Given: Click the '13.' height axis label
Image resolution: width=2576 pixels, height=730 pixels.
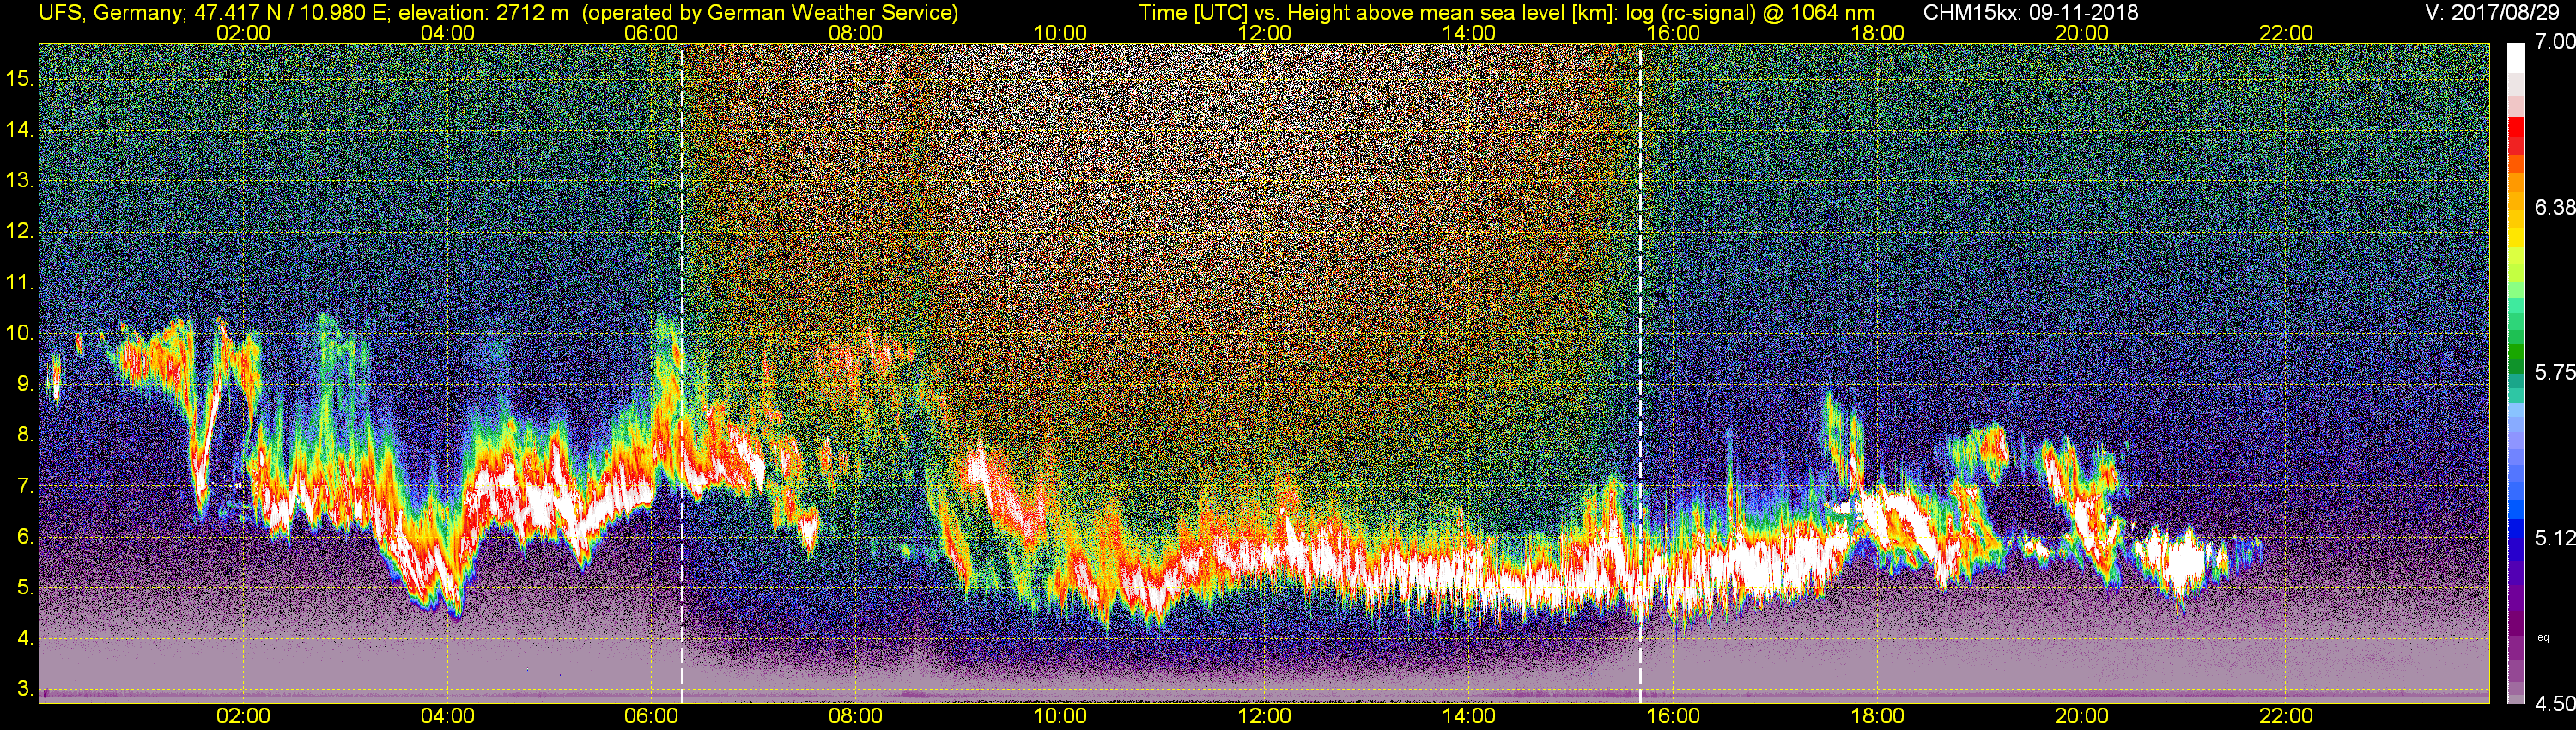Looking at the screenshot, I should (x=20, y=181).
